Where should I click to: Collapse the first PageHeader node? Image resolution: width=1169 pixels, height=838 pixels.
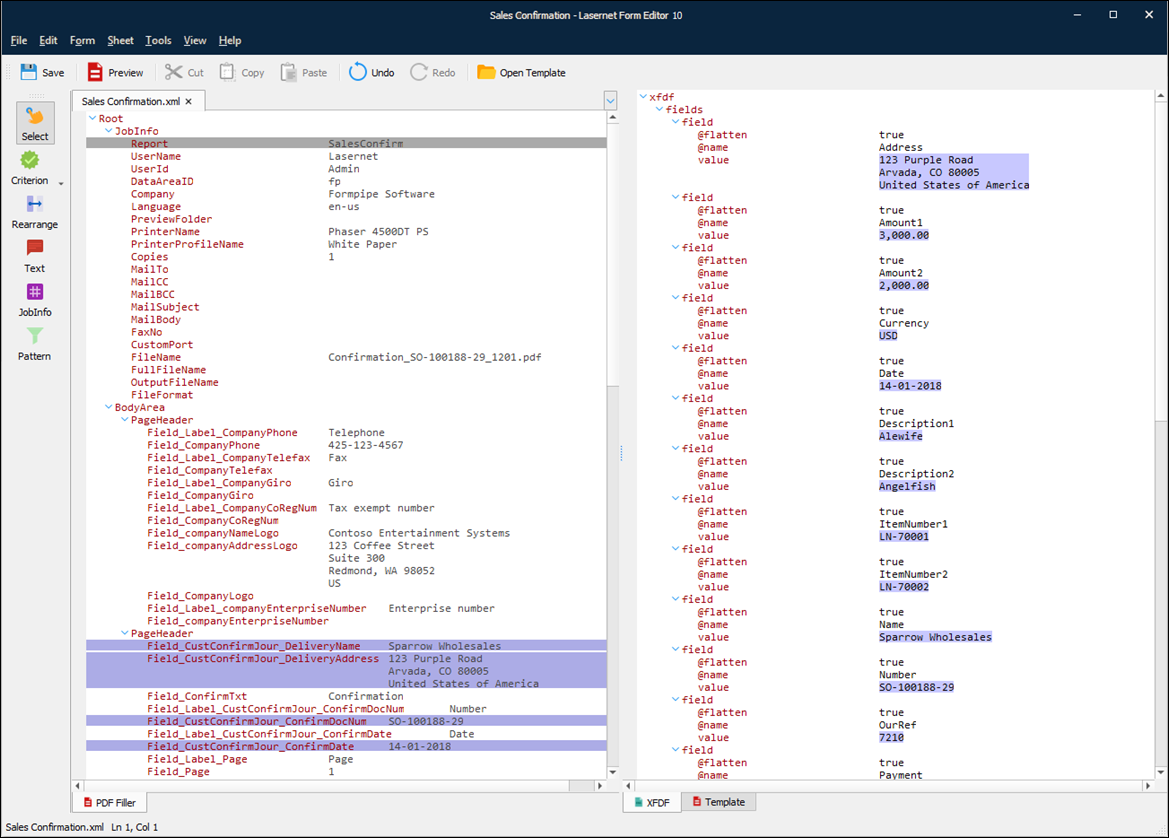coord(125,420)
